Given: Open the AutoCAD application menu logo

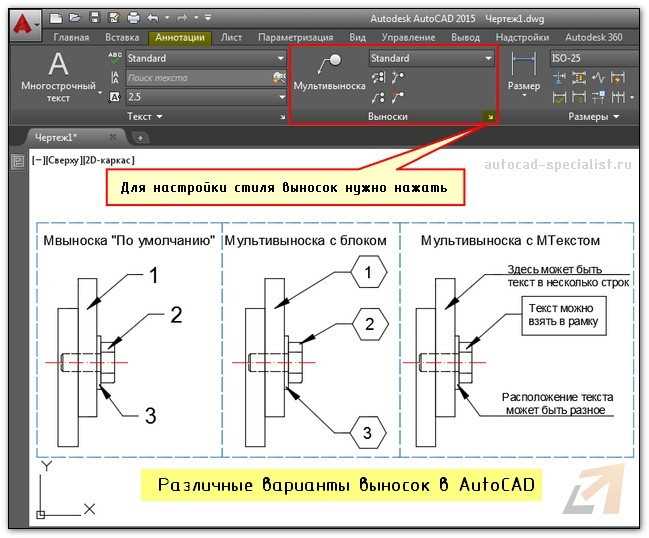Looking at the screenshot, I should (x=24, y=25).
